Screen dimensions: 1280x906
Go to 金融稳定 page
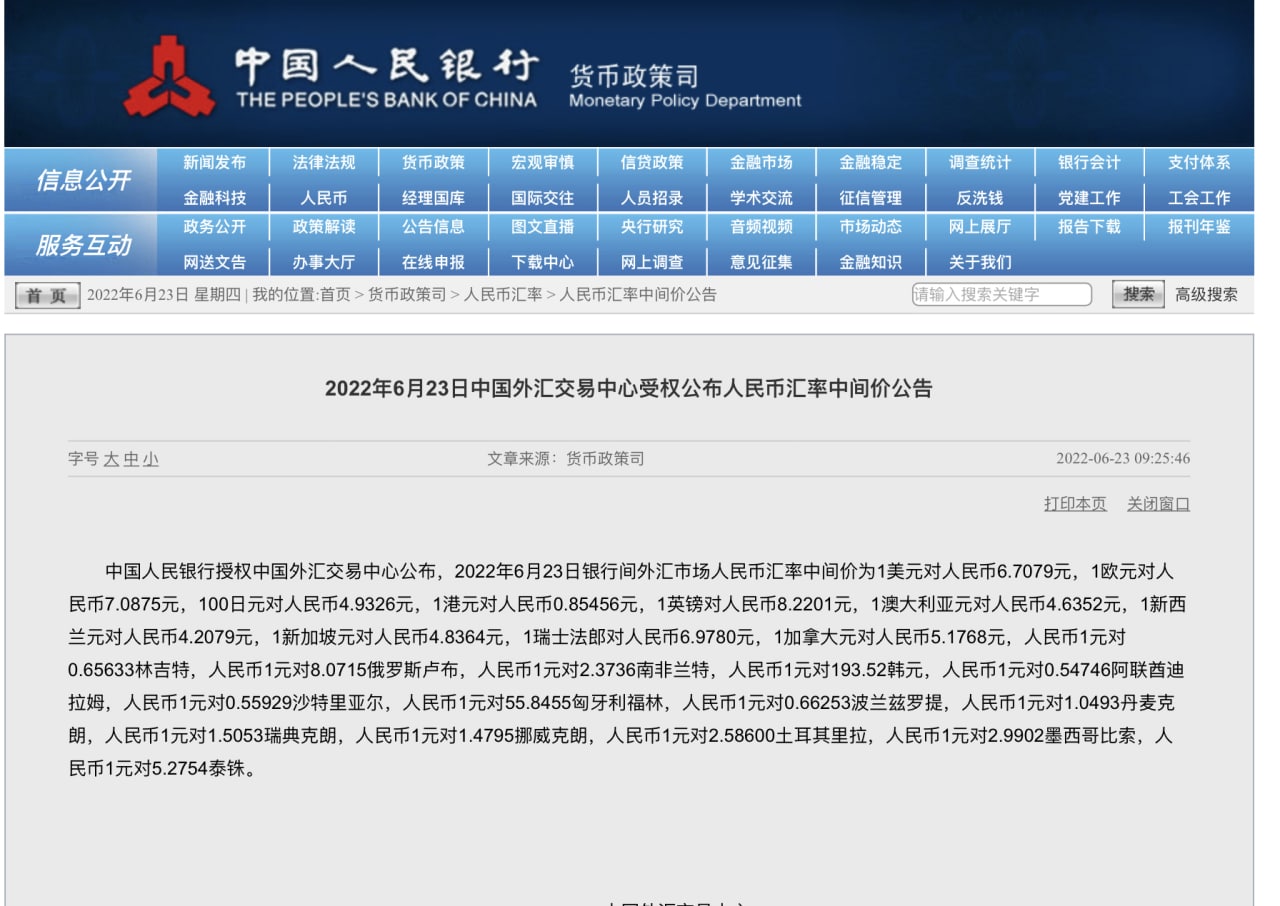pos(870,162)
